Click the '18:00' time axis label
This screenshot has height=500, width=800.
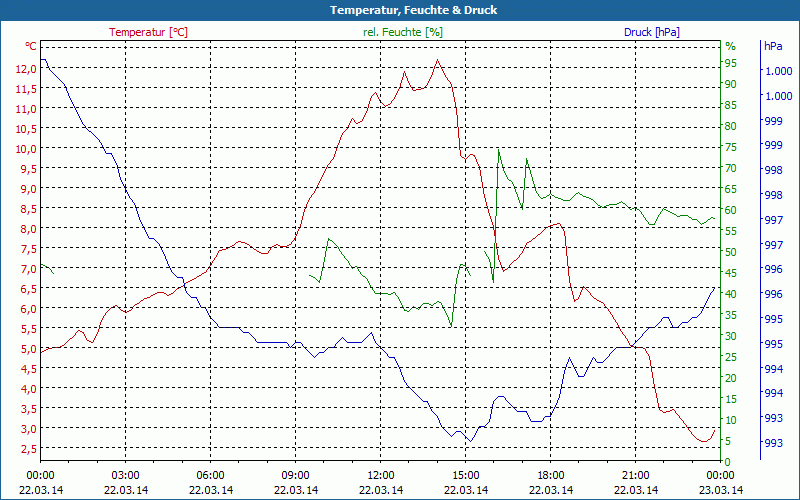pyautogui.click(x=551, y=476)
